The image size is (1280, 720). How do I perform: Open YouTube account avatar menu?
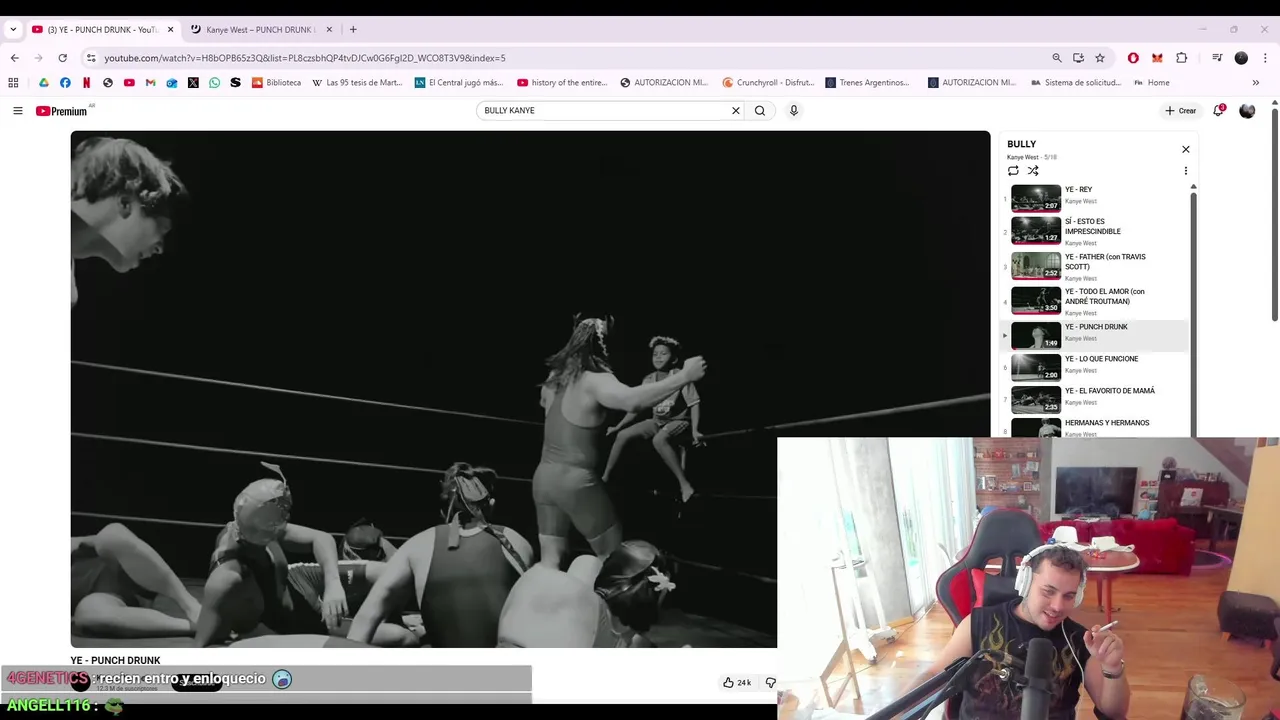pyautogui.click(x=1247, y=111)
